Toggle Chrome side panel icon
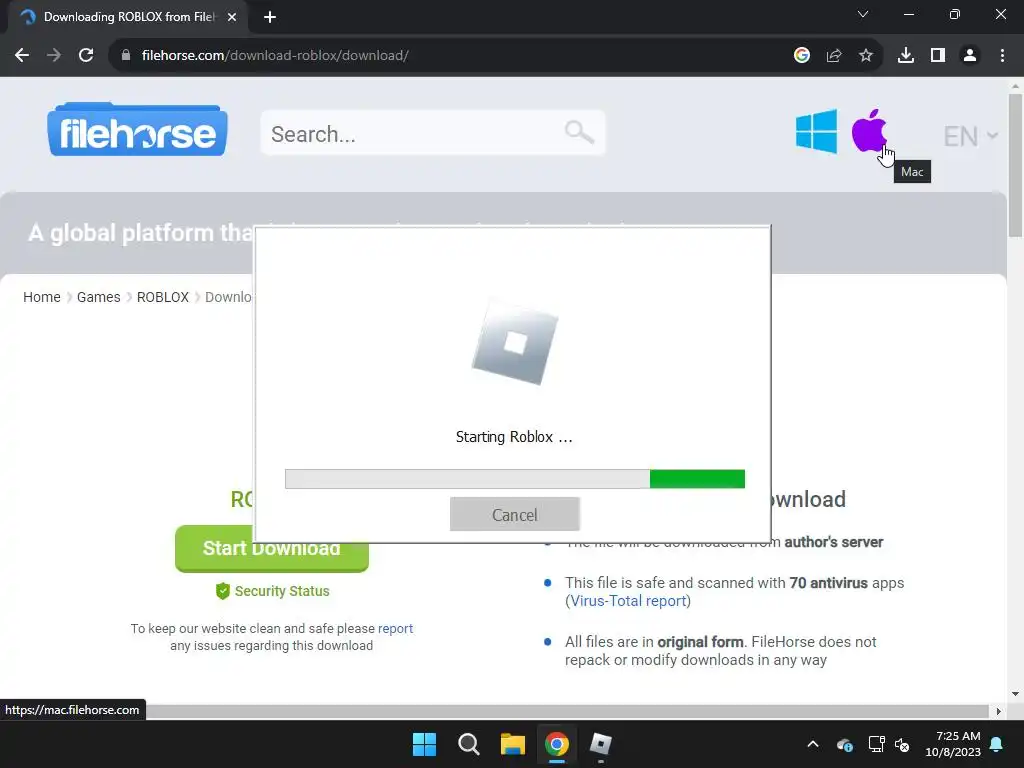Viewport: 1024px width, 768px height. [x=938, y=56]
